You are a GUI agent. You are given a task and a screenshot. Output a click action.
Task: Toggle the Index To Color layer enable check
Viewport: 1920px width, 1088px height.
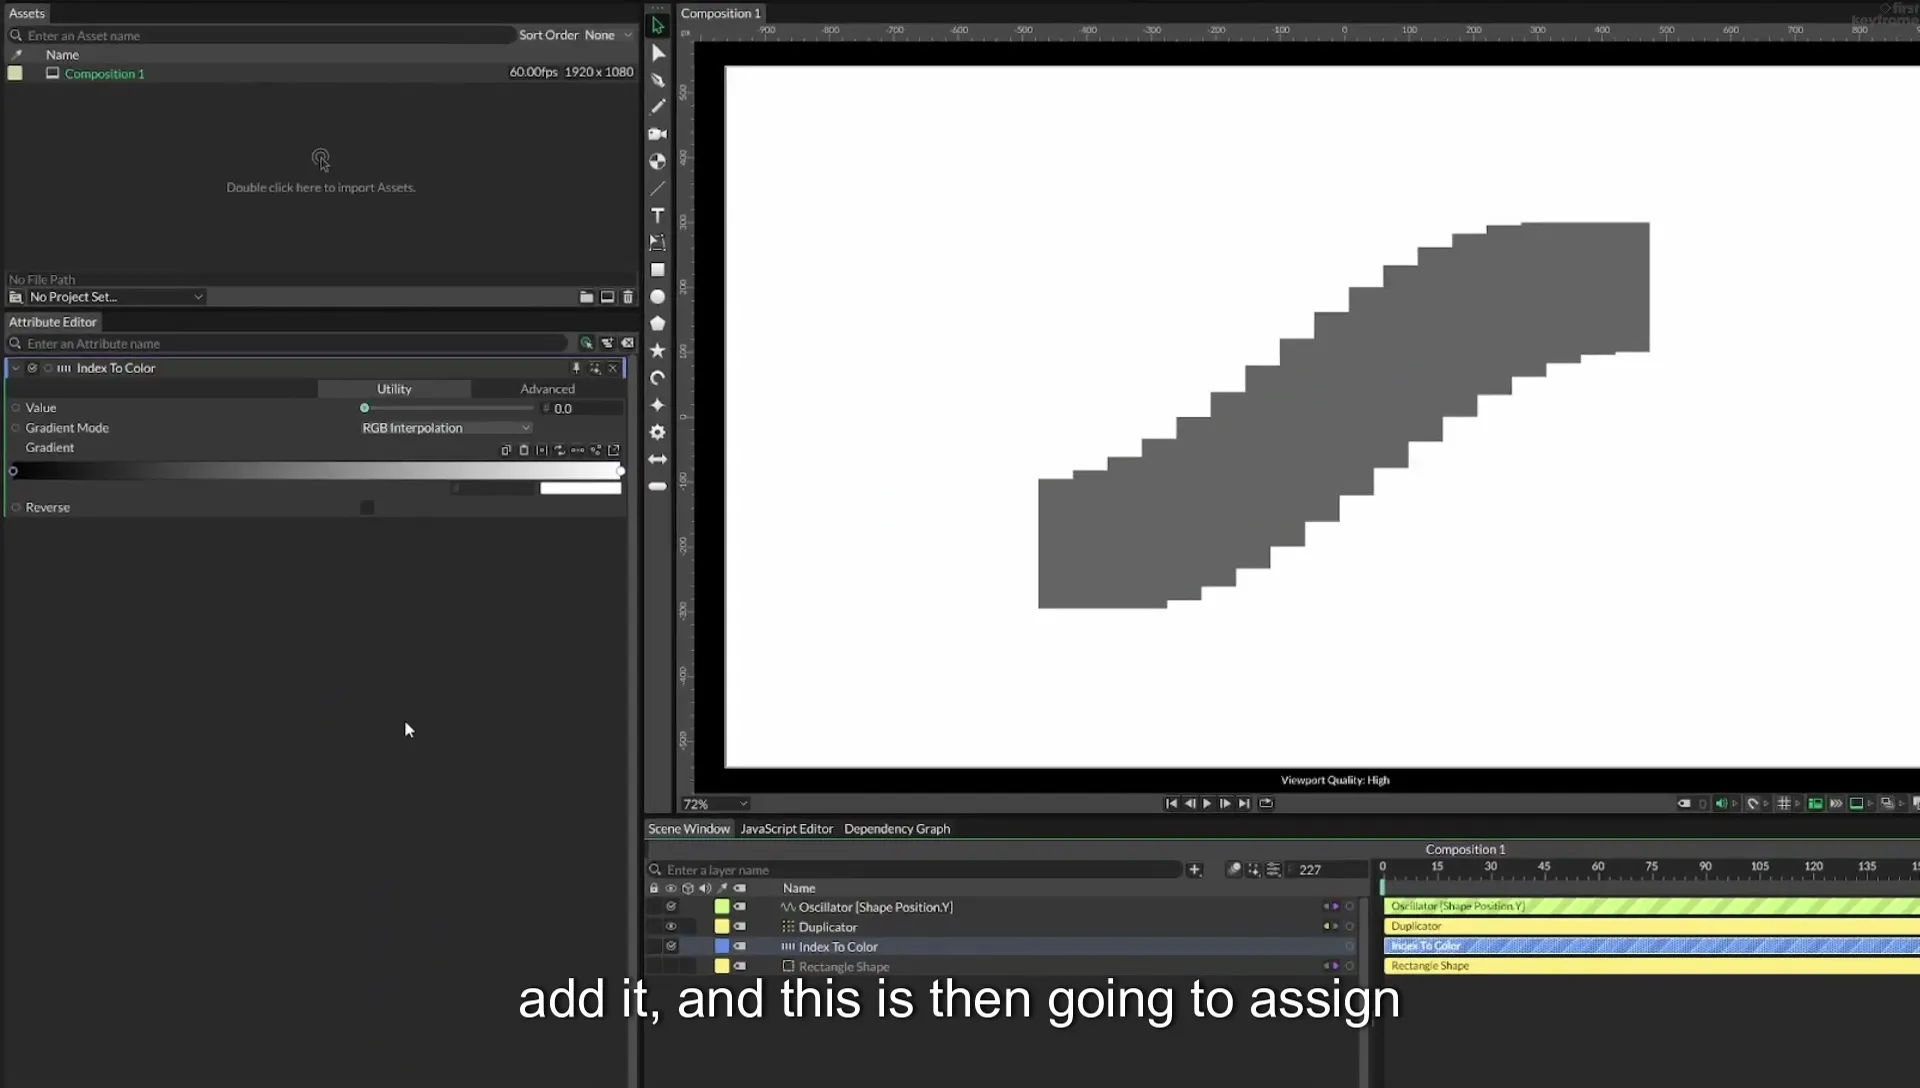[x=671, y=947]
